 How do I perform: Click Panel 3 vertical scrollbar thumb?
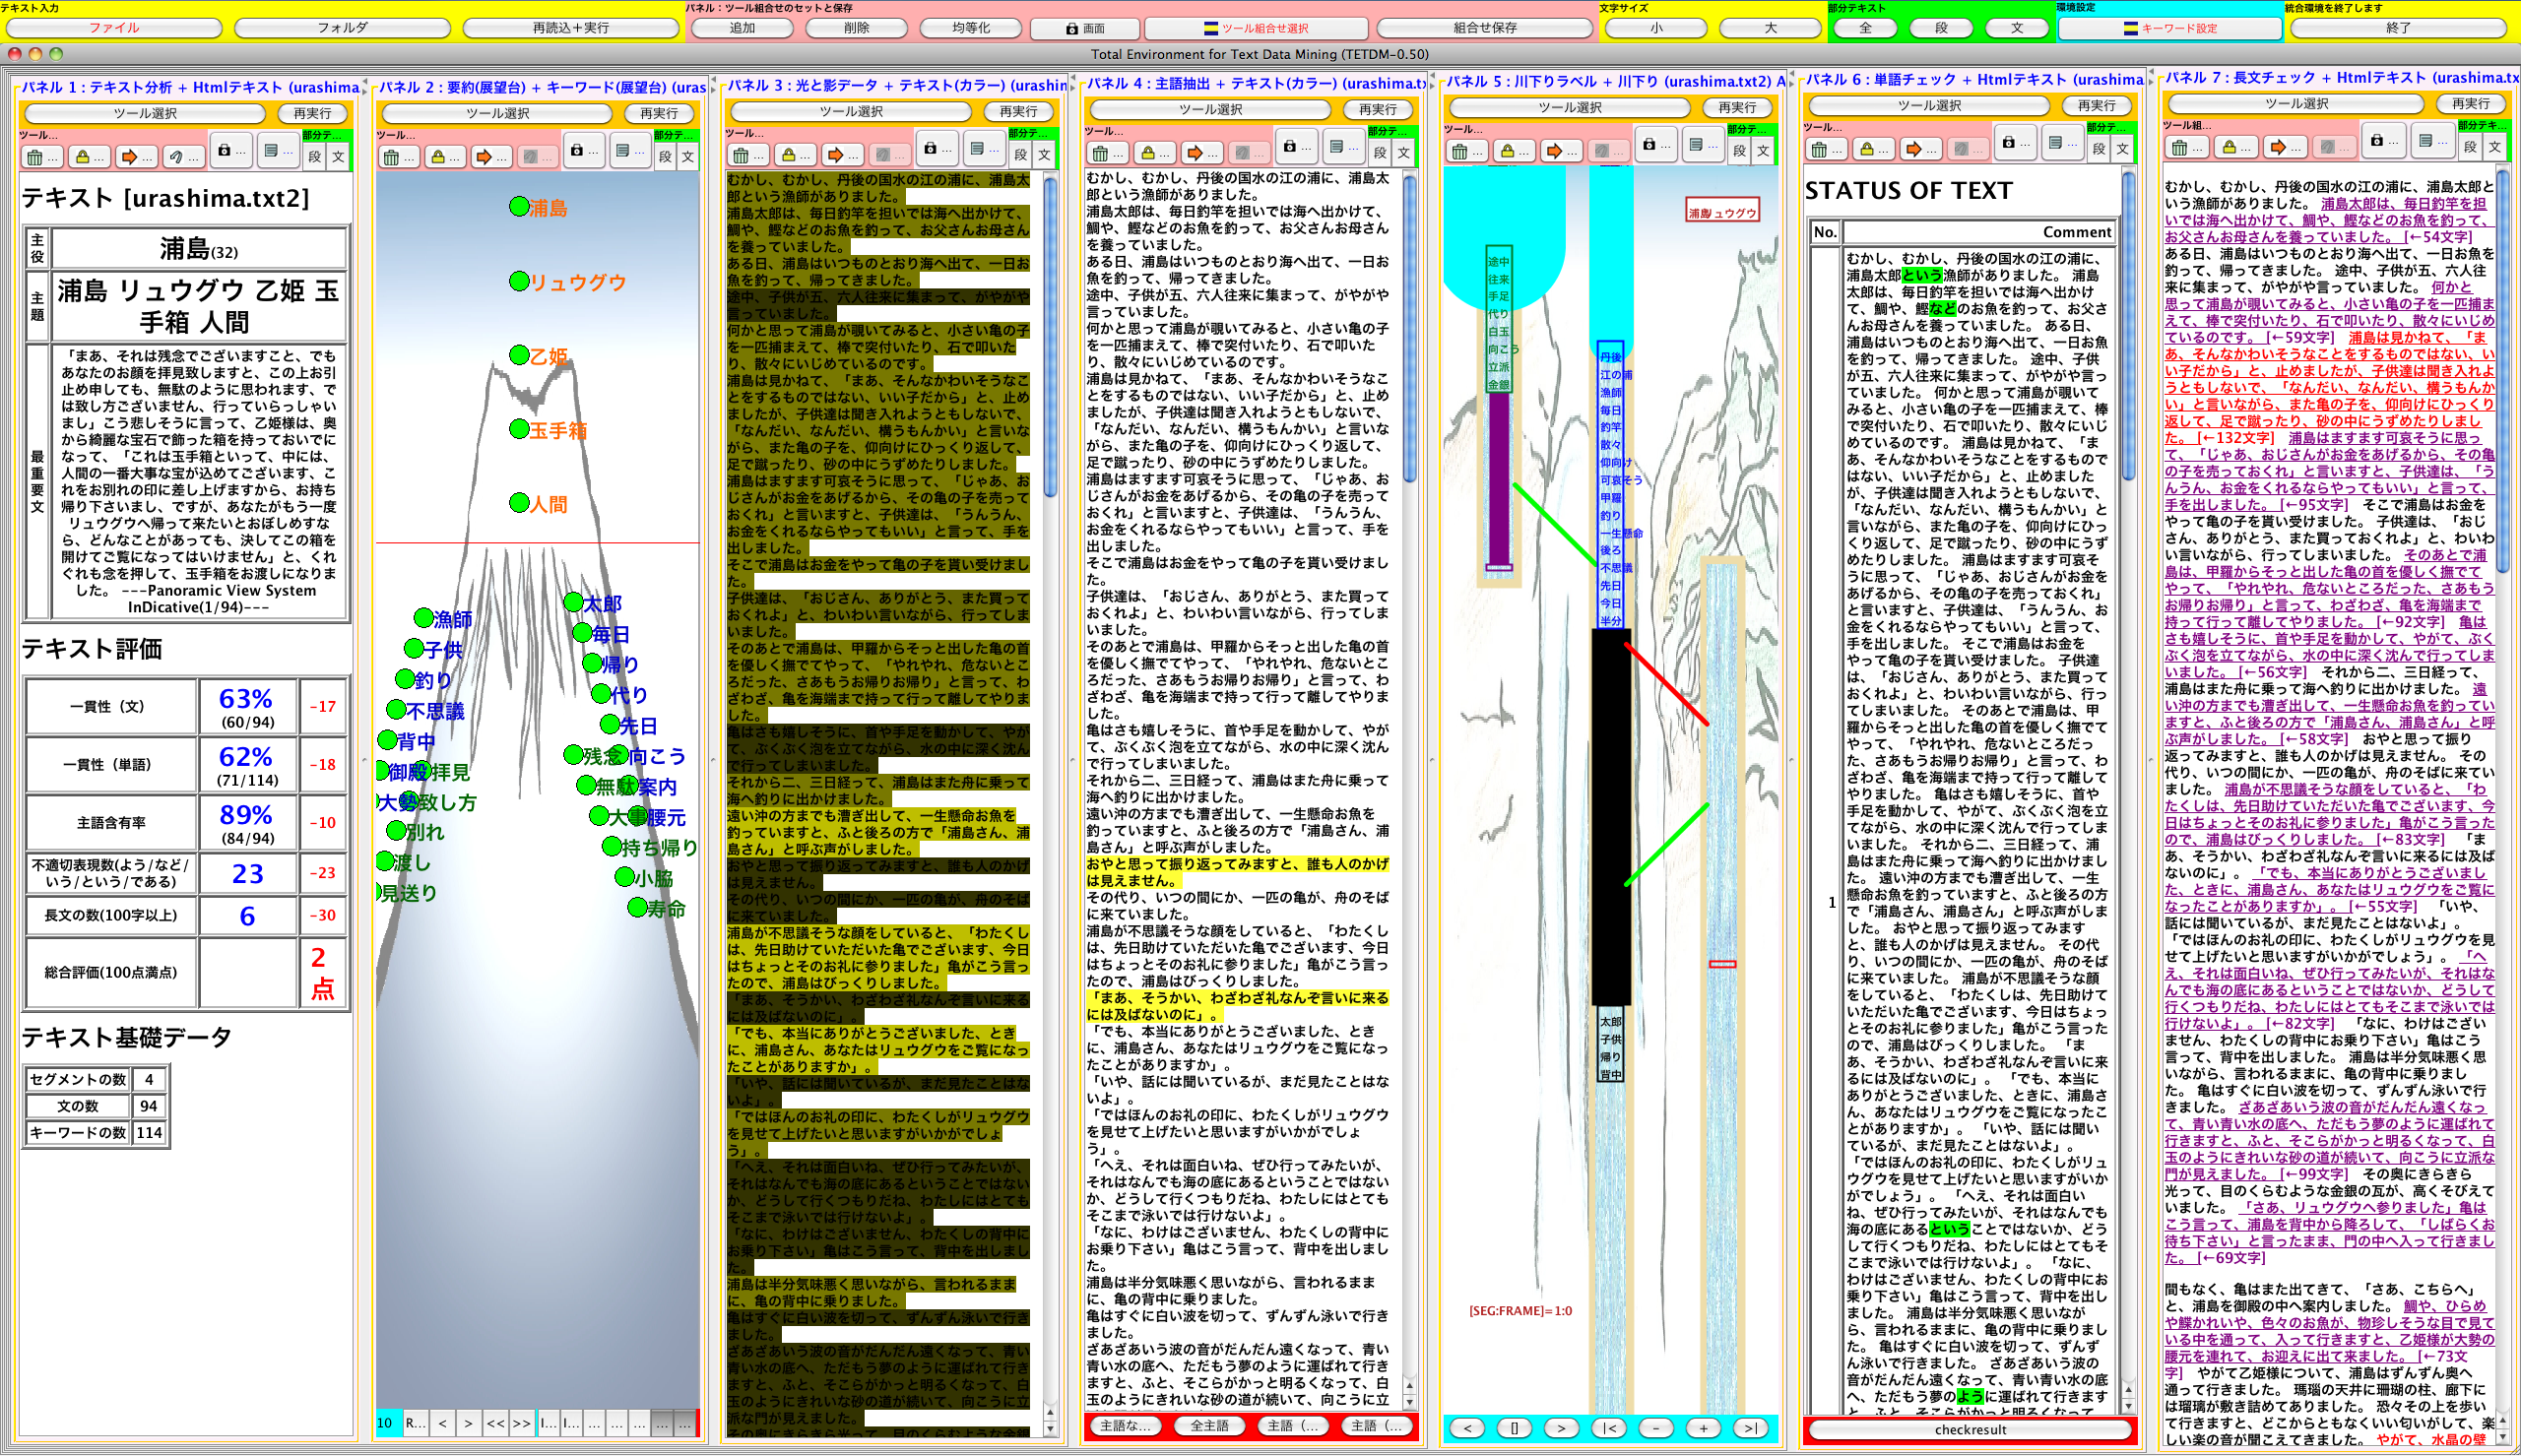(1050, 340)
